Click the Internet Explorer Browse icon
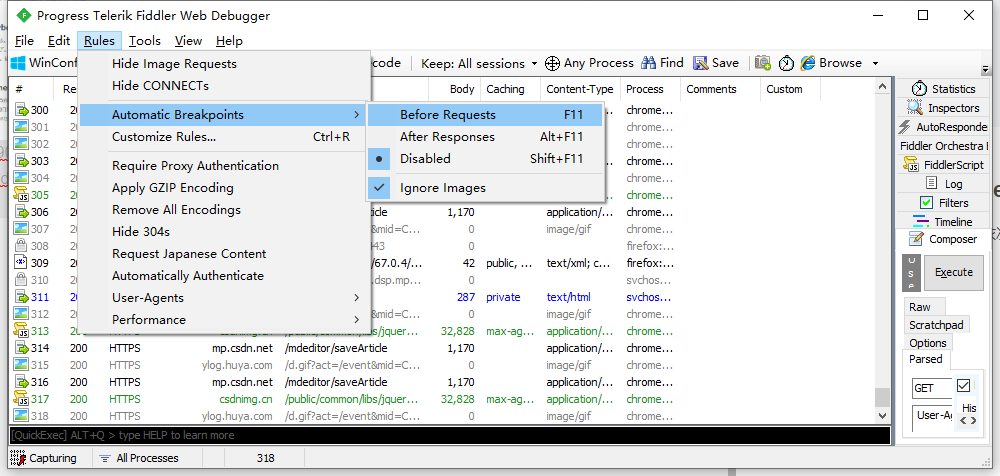 point(808,63)
